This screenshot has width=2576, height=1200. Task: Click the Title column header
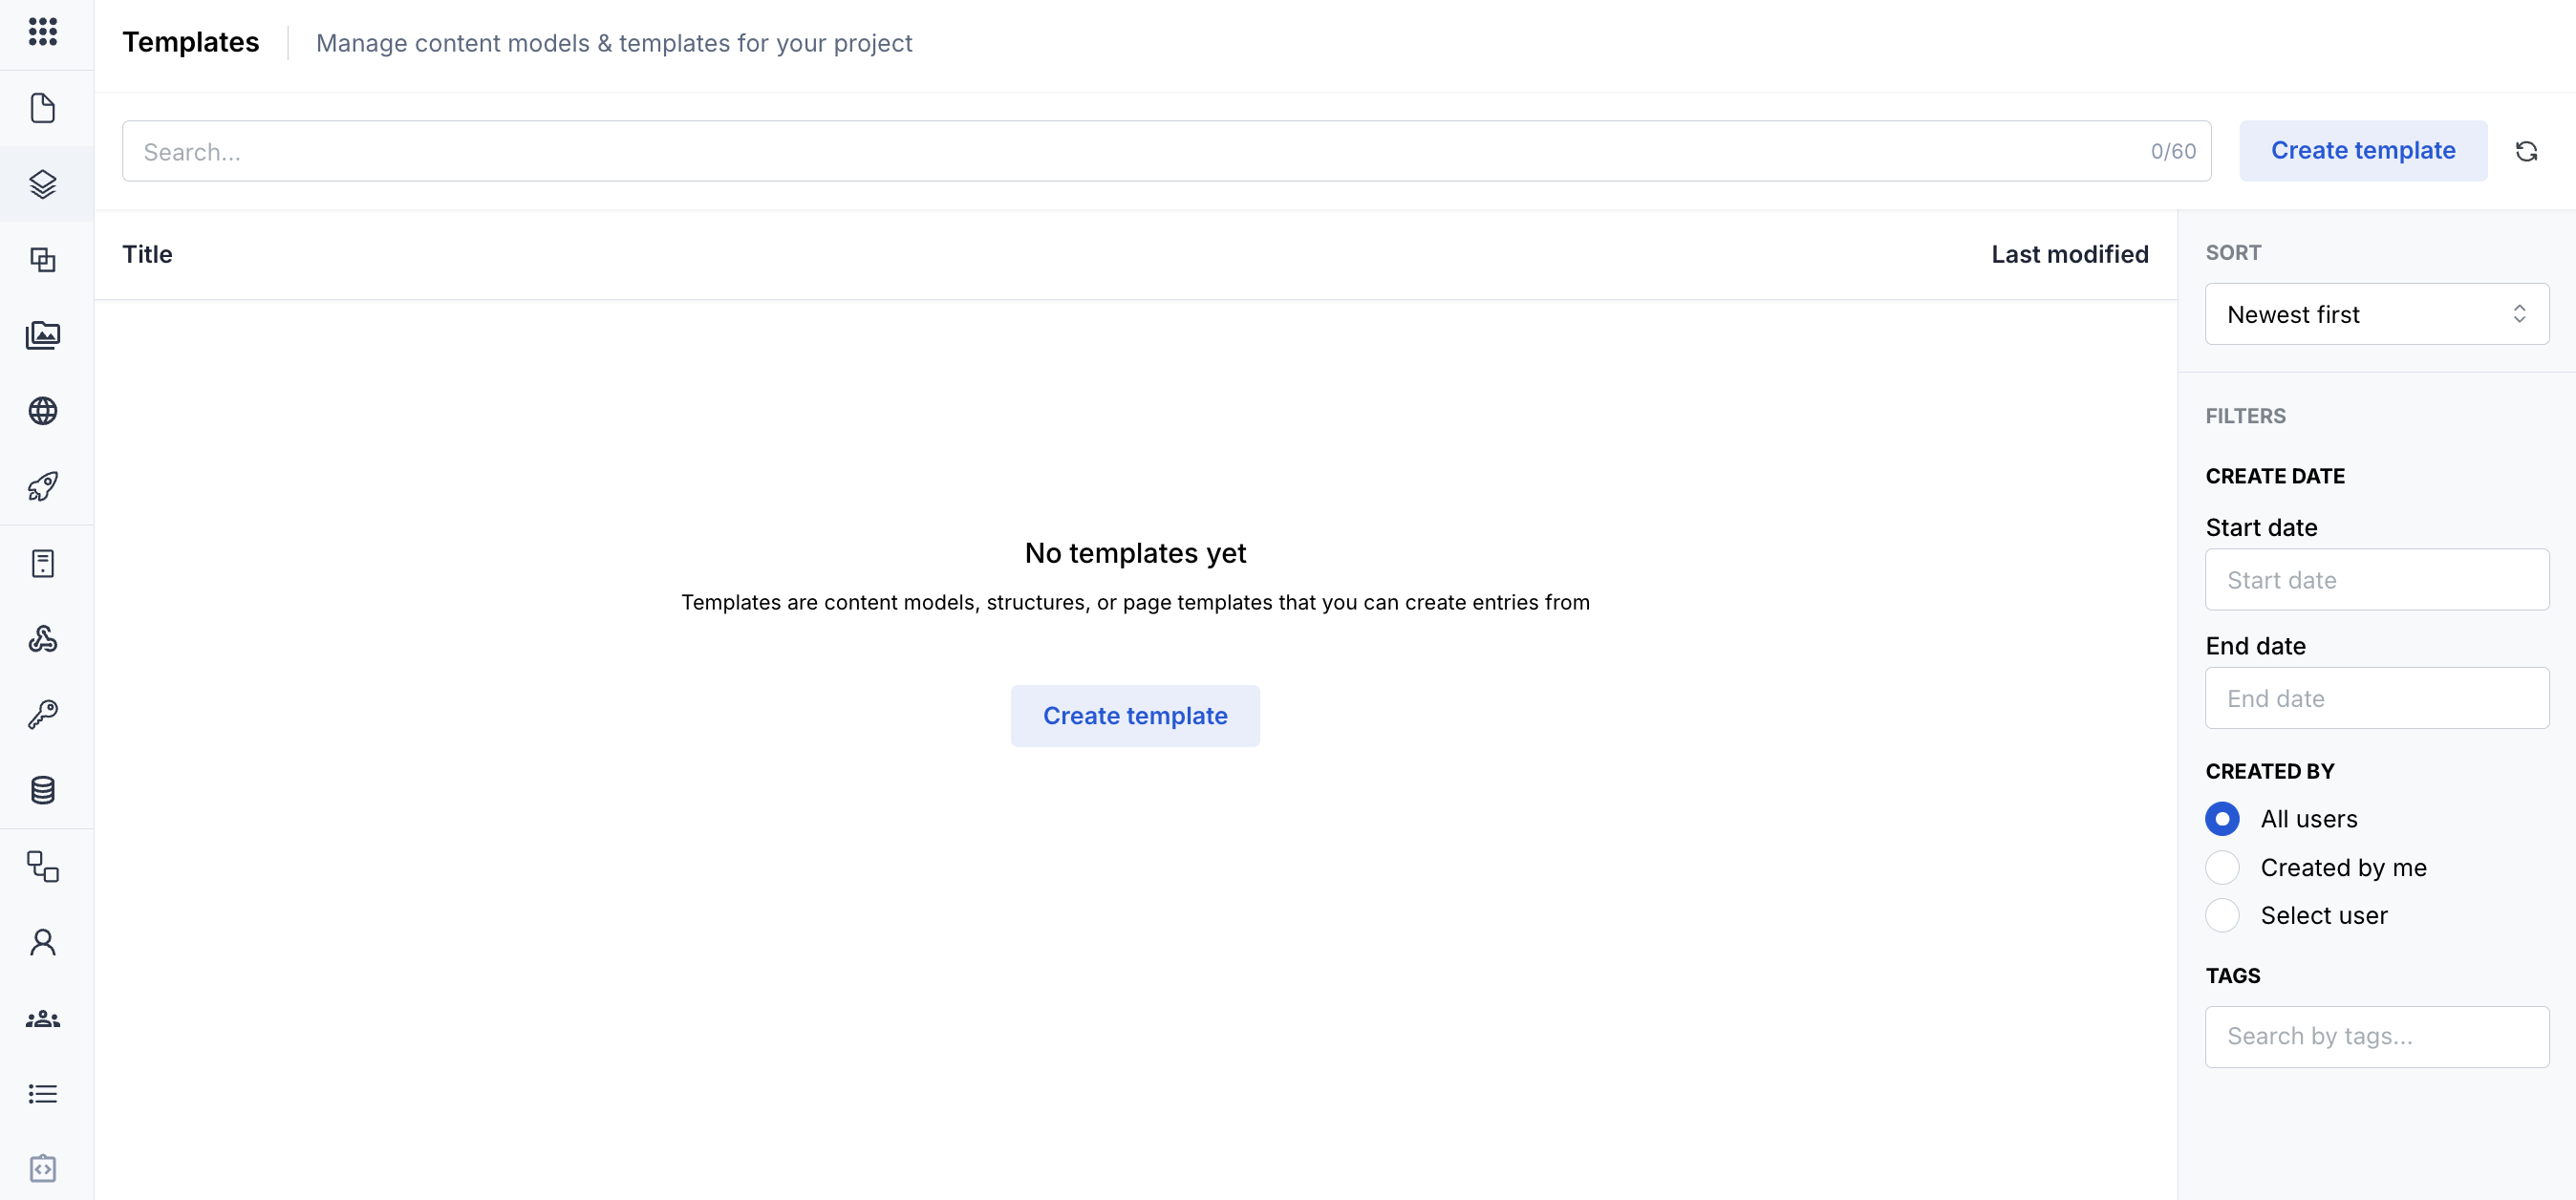[x=147, y=254]
